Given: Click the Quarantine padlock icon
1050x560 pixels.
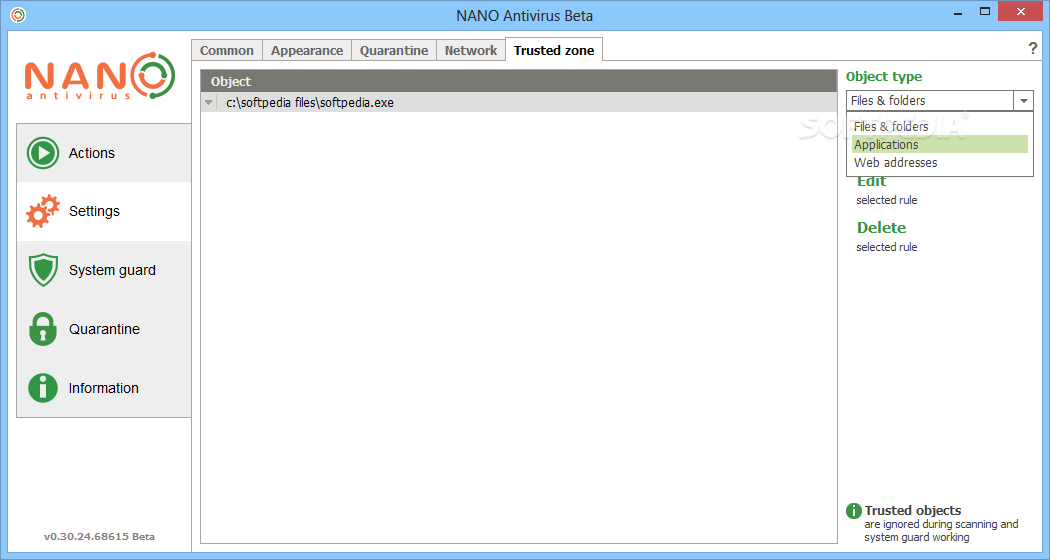Looking at the screenshot, I should 43,329.
